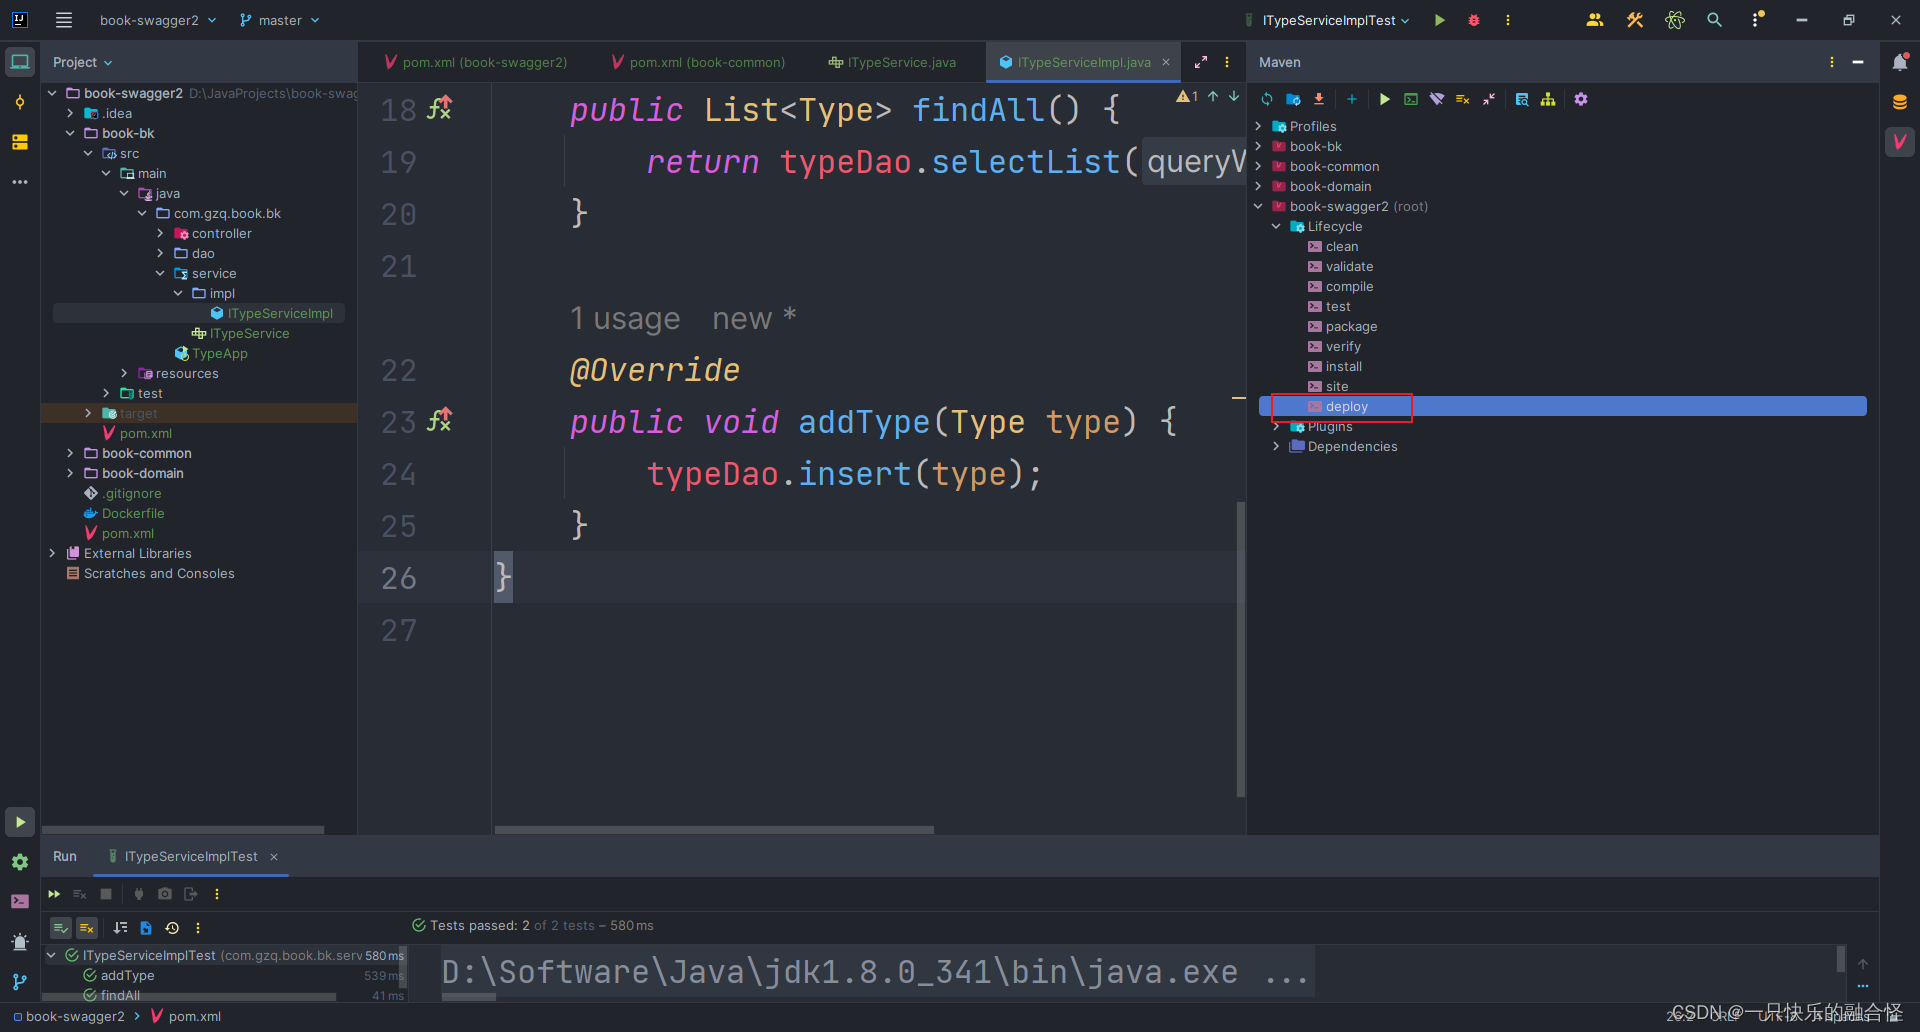Screen dimensions: 1920x1032
Task: Close ITypeServiceImpl.java editor tab
Action: pos(1166,62)
